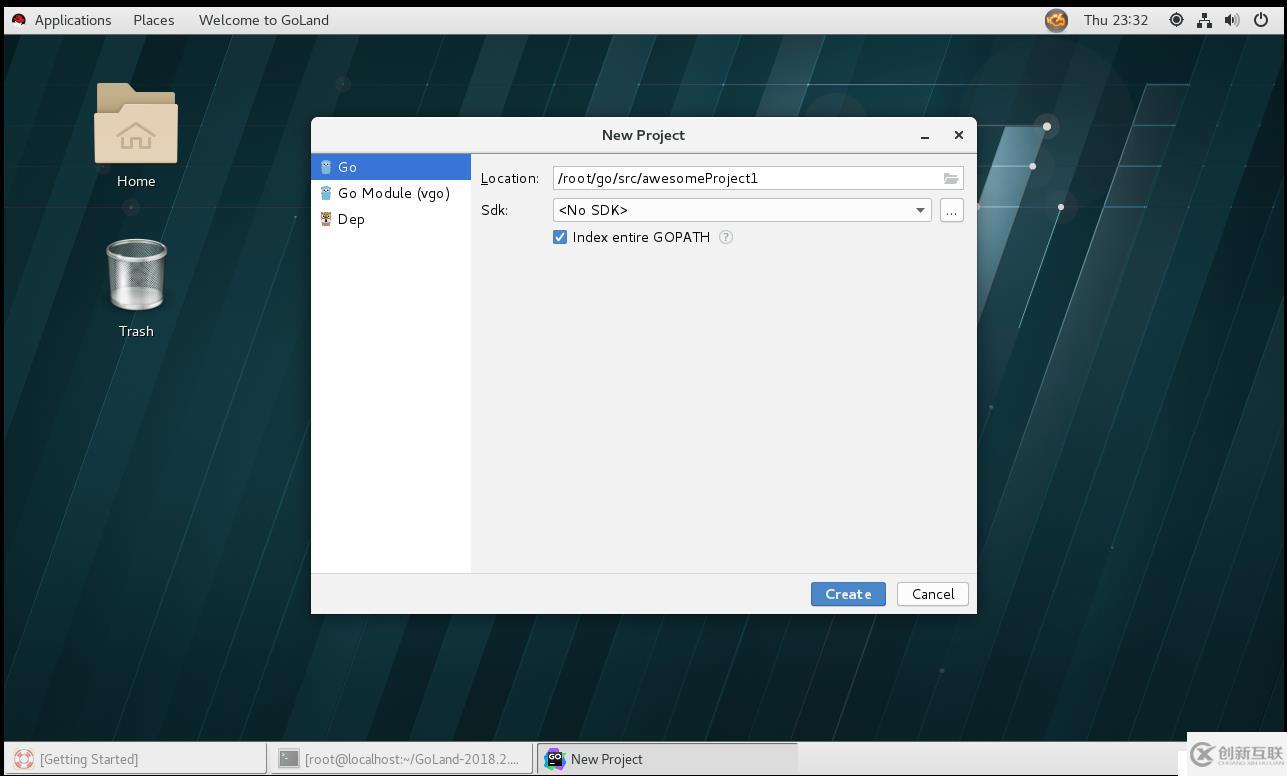Show help for Index entire GOPATH
1287x776 pixels.
point(726,237)
